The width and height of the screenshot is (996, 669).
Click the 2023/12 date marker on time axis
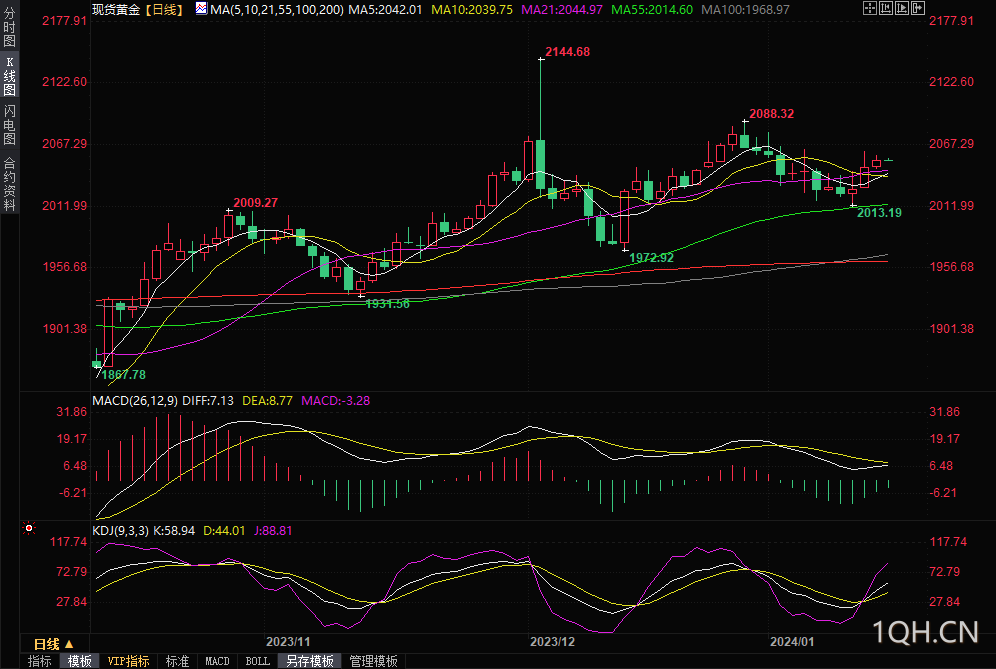click(552, 642)
